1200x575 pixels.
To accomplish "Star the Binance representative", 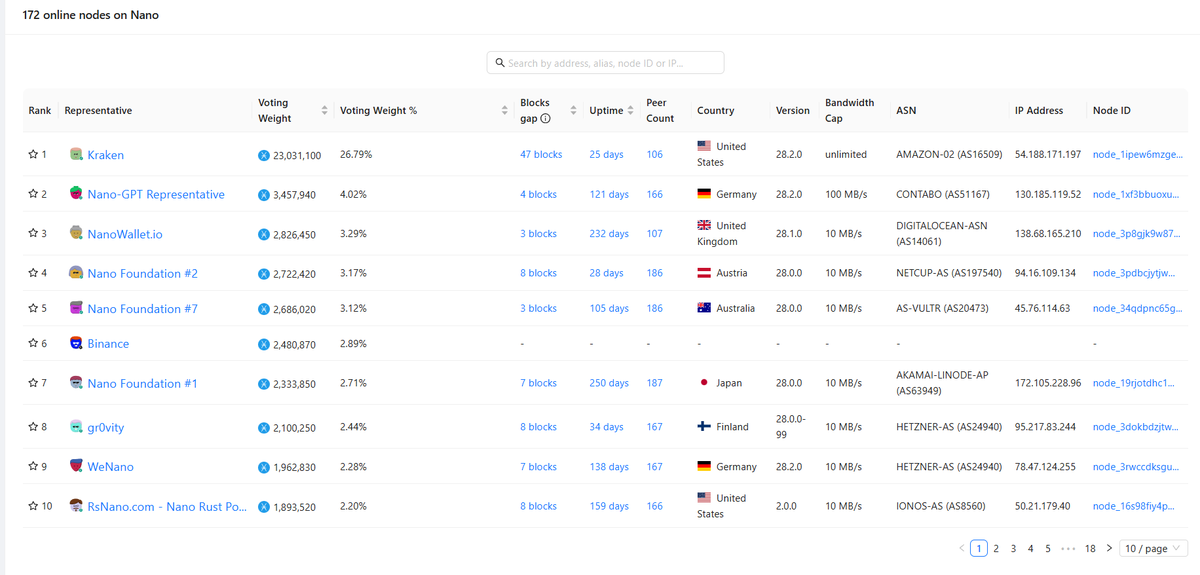I will tap(33, 343).
